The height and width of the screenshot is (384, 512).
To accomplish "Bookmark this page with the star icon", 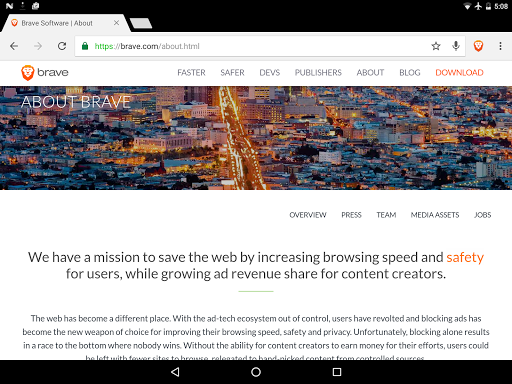I will (x=436, y=46).
